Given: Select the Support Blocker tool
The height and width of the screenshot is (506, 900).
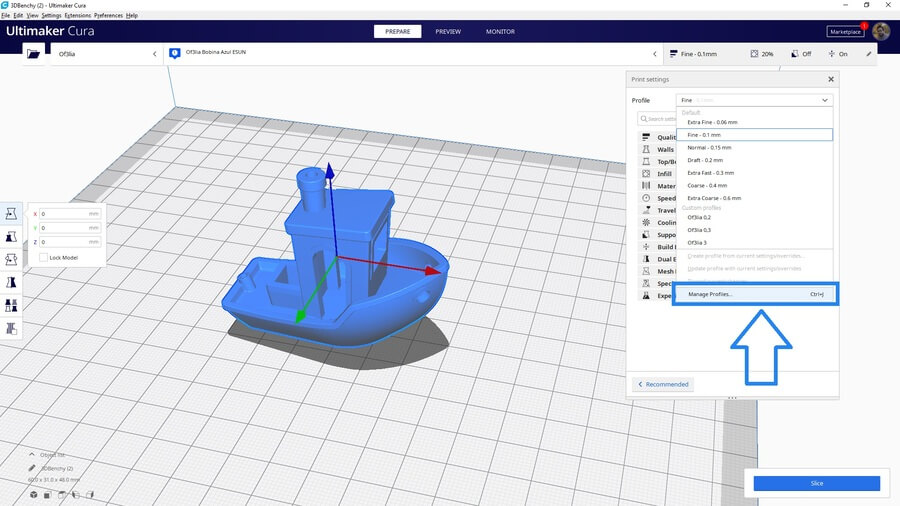Looking at the screenshot, I should pyautogui.click(x=11, y=328).
